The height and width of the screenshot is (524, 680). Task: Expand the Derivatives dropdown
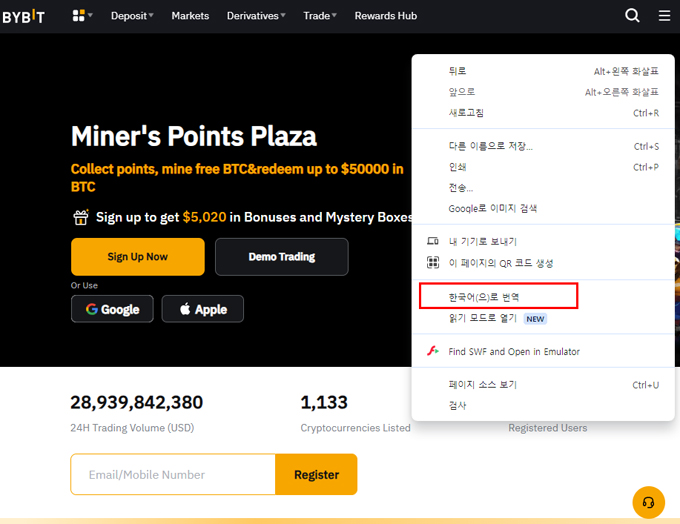(256, 16)
